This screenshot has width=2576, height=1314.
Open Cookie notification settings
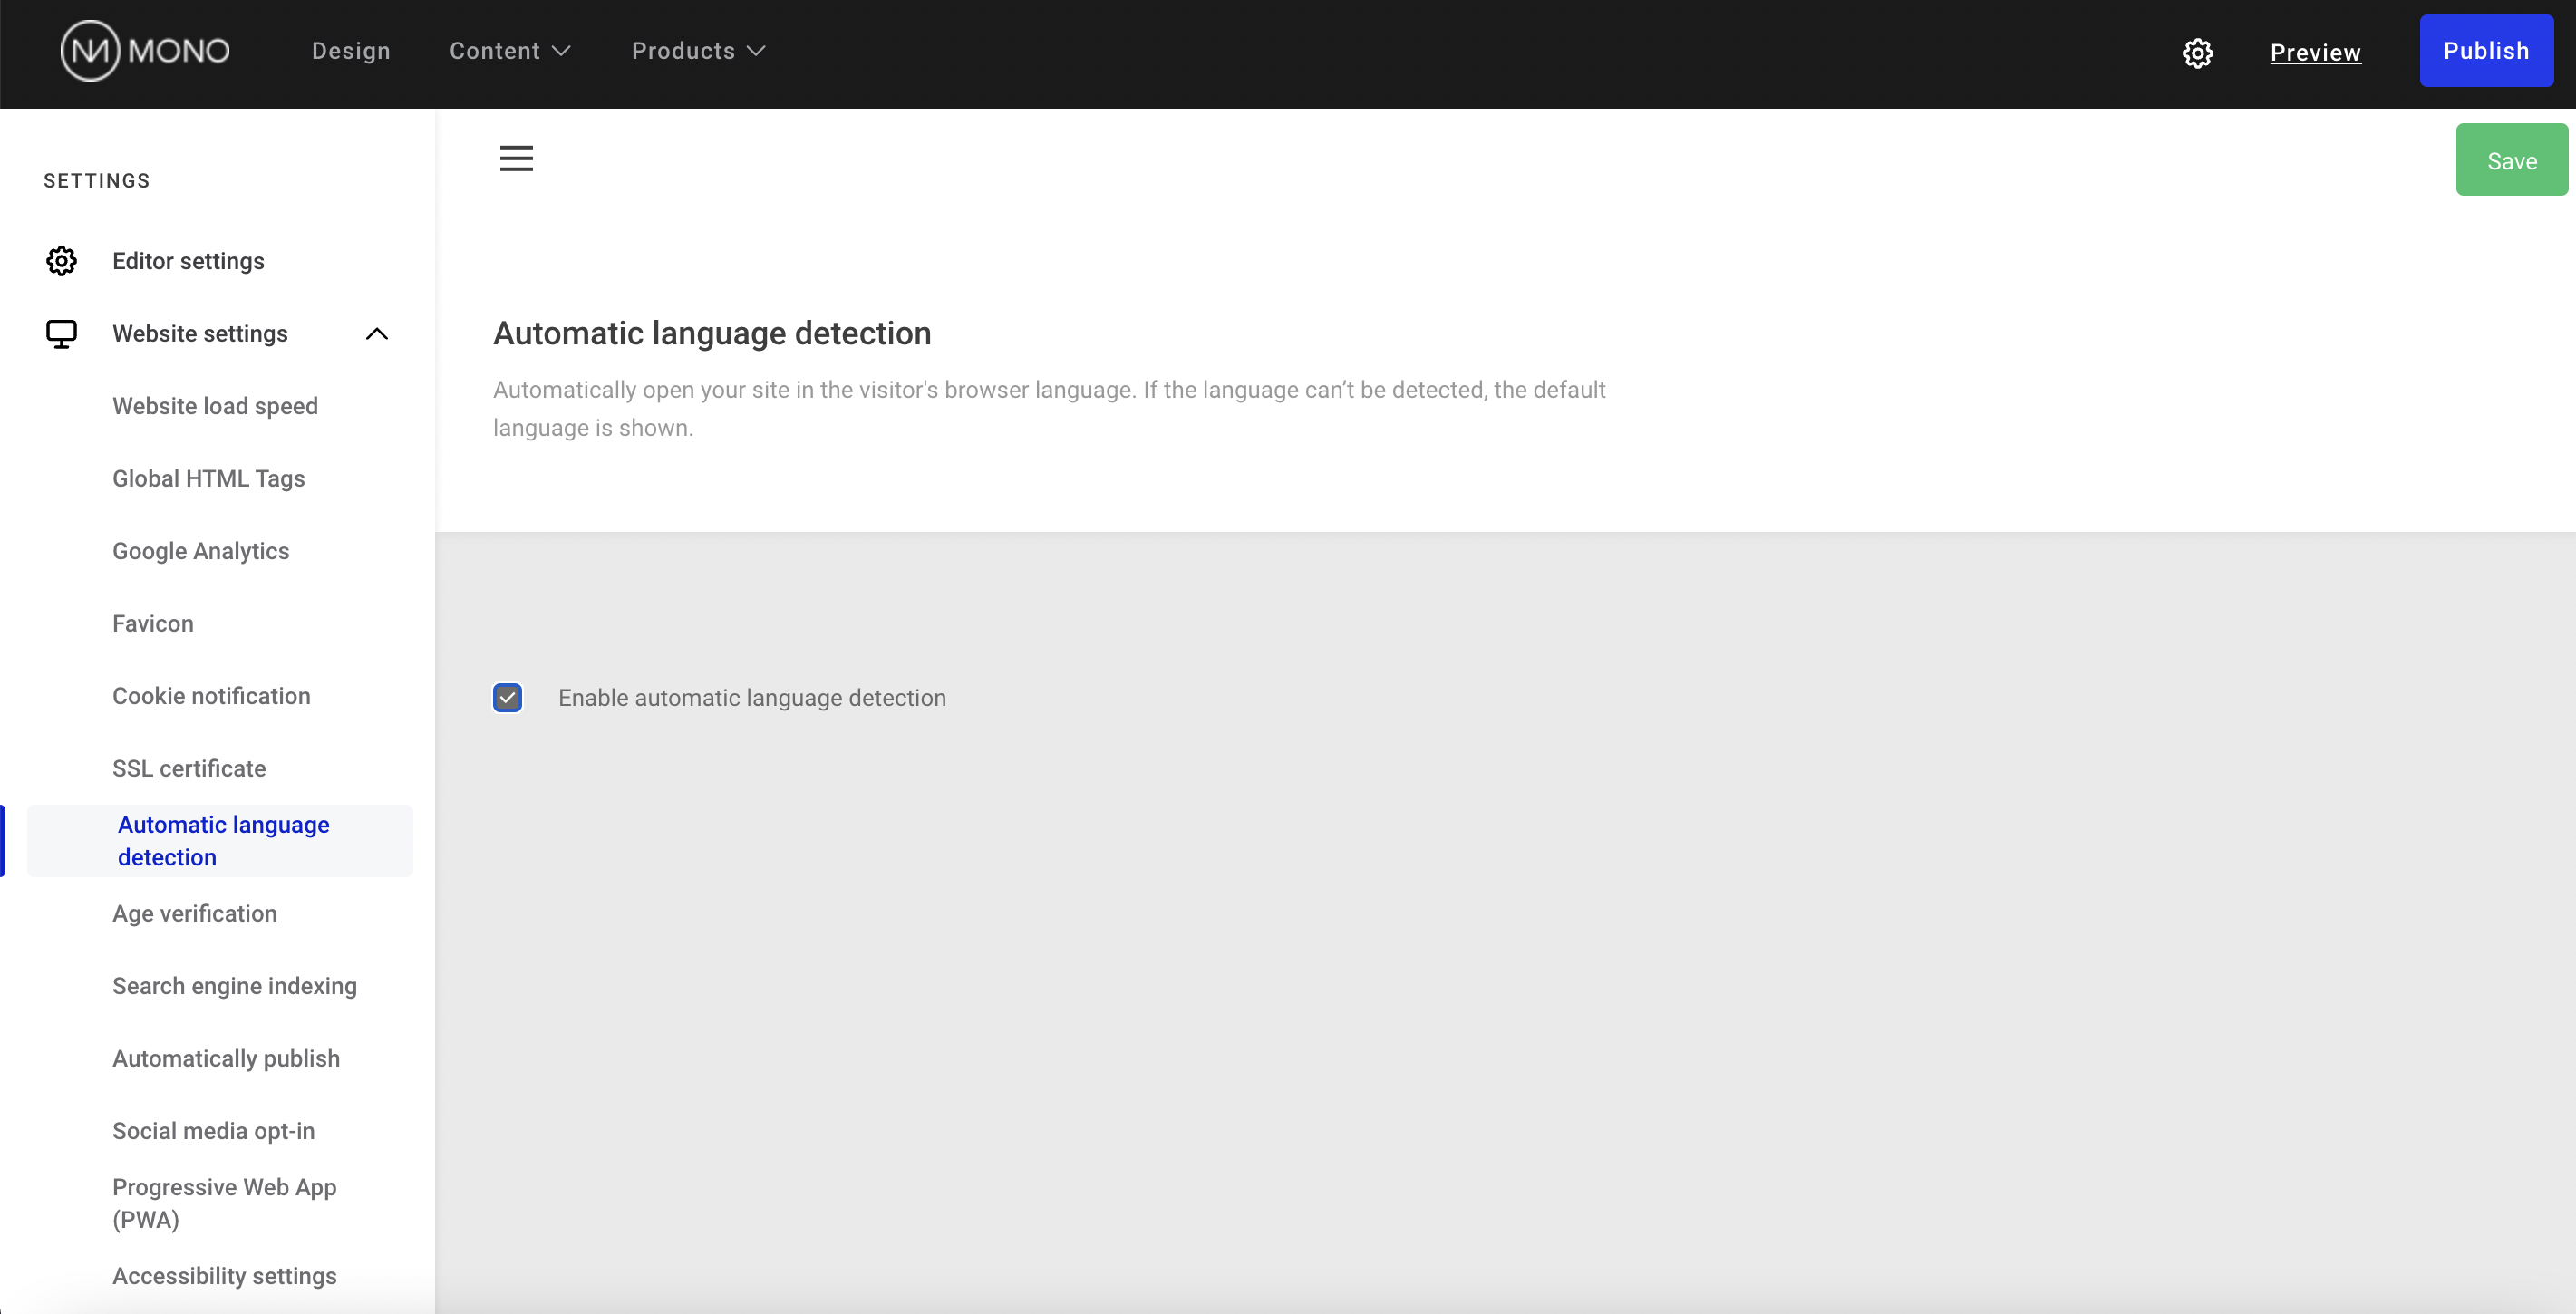tap(211, 696)
